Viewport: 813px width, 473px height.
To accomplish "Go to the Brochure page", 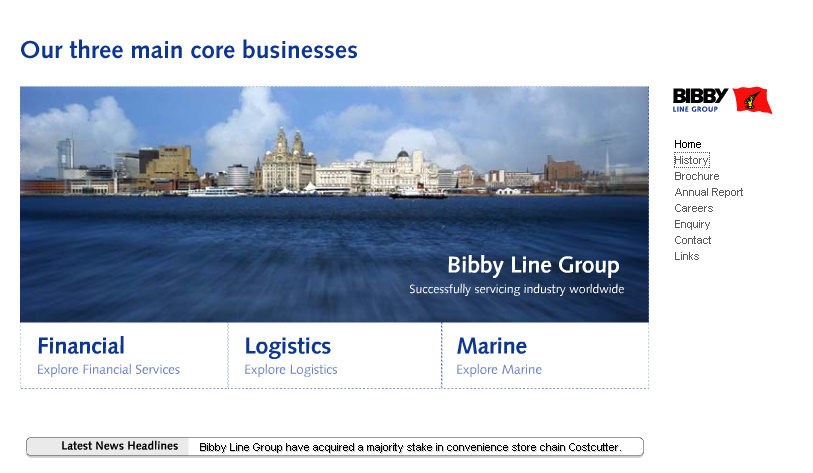I will (x=696, y=176).
